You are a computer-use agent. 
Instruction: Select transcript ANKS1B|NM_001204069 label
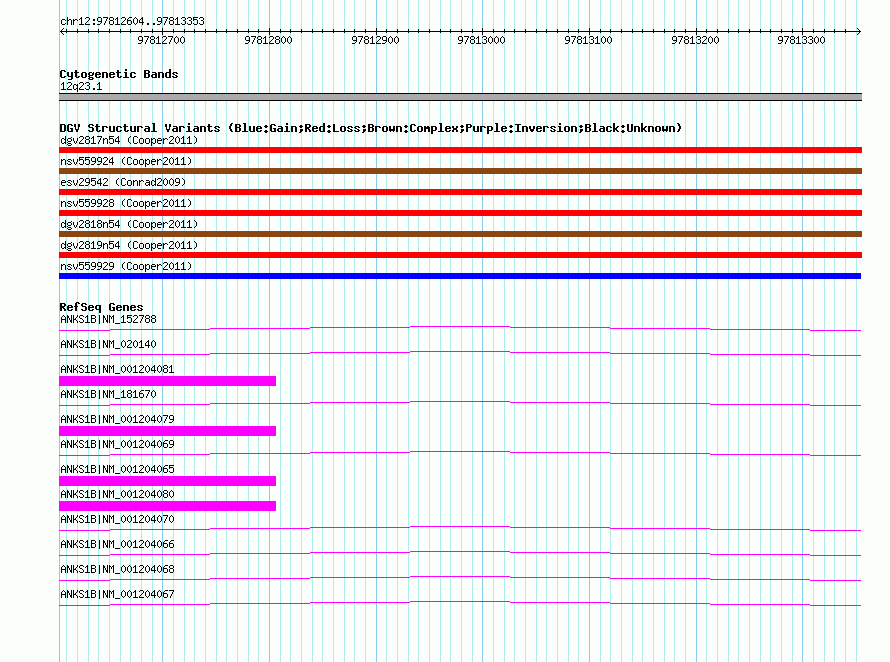[117, 444]
